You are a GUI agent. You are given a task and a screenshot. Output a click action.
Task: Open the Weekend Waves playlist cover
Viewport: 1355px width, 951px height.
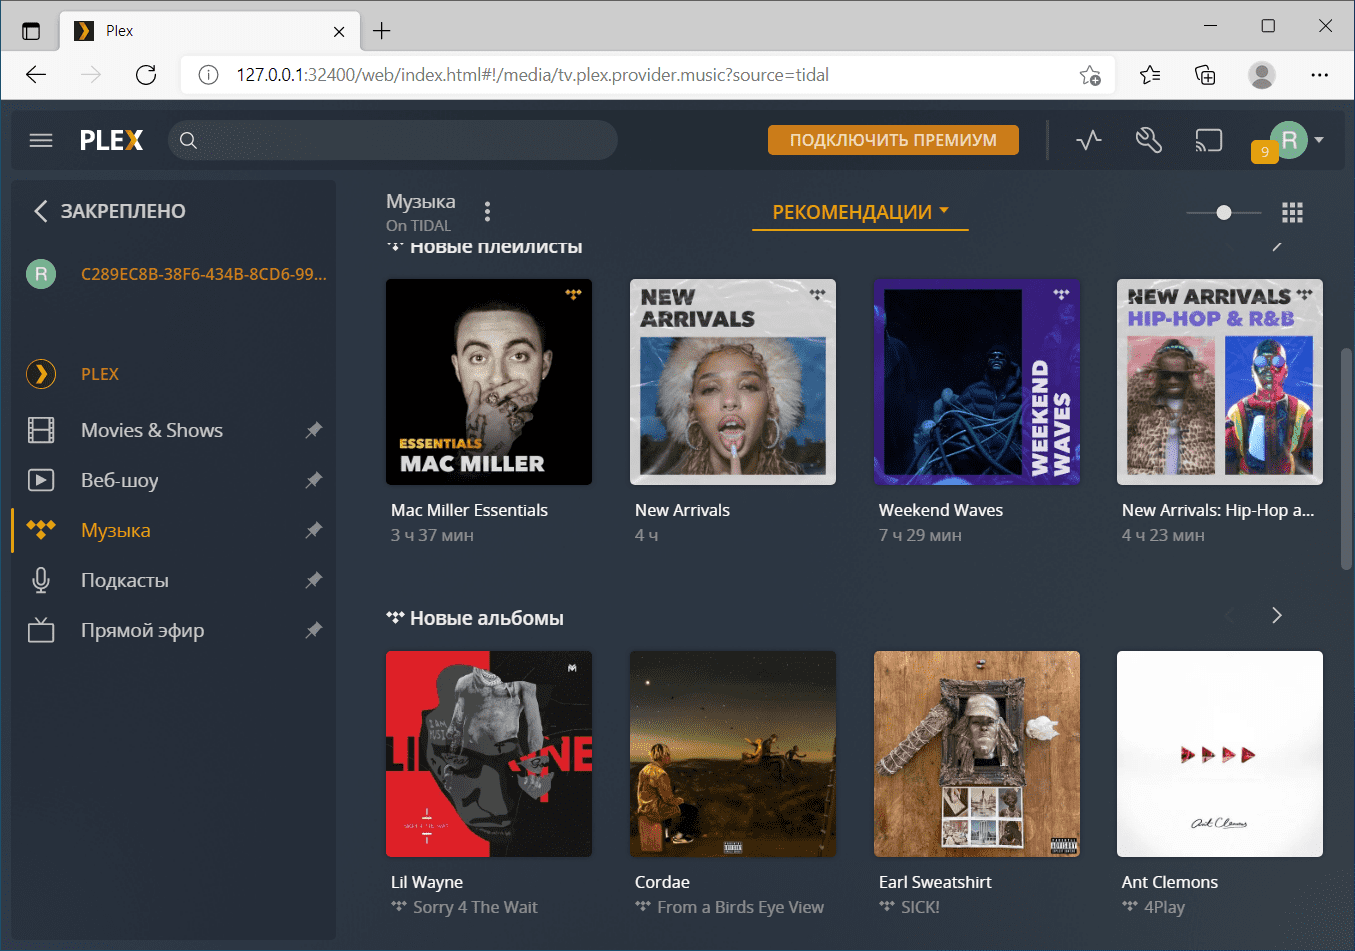tap(977, 382)
